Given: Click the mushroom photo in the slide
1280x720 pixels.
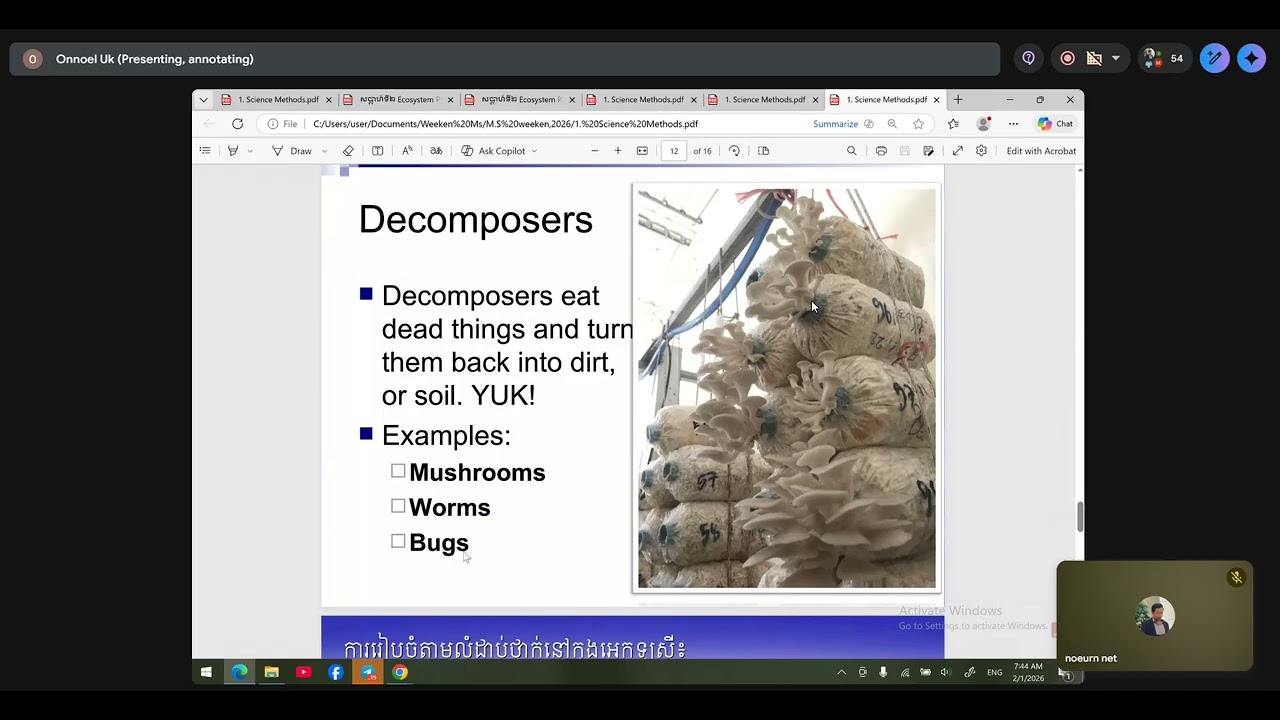Looking at the screenshot, I should tap(787, 388).
